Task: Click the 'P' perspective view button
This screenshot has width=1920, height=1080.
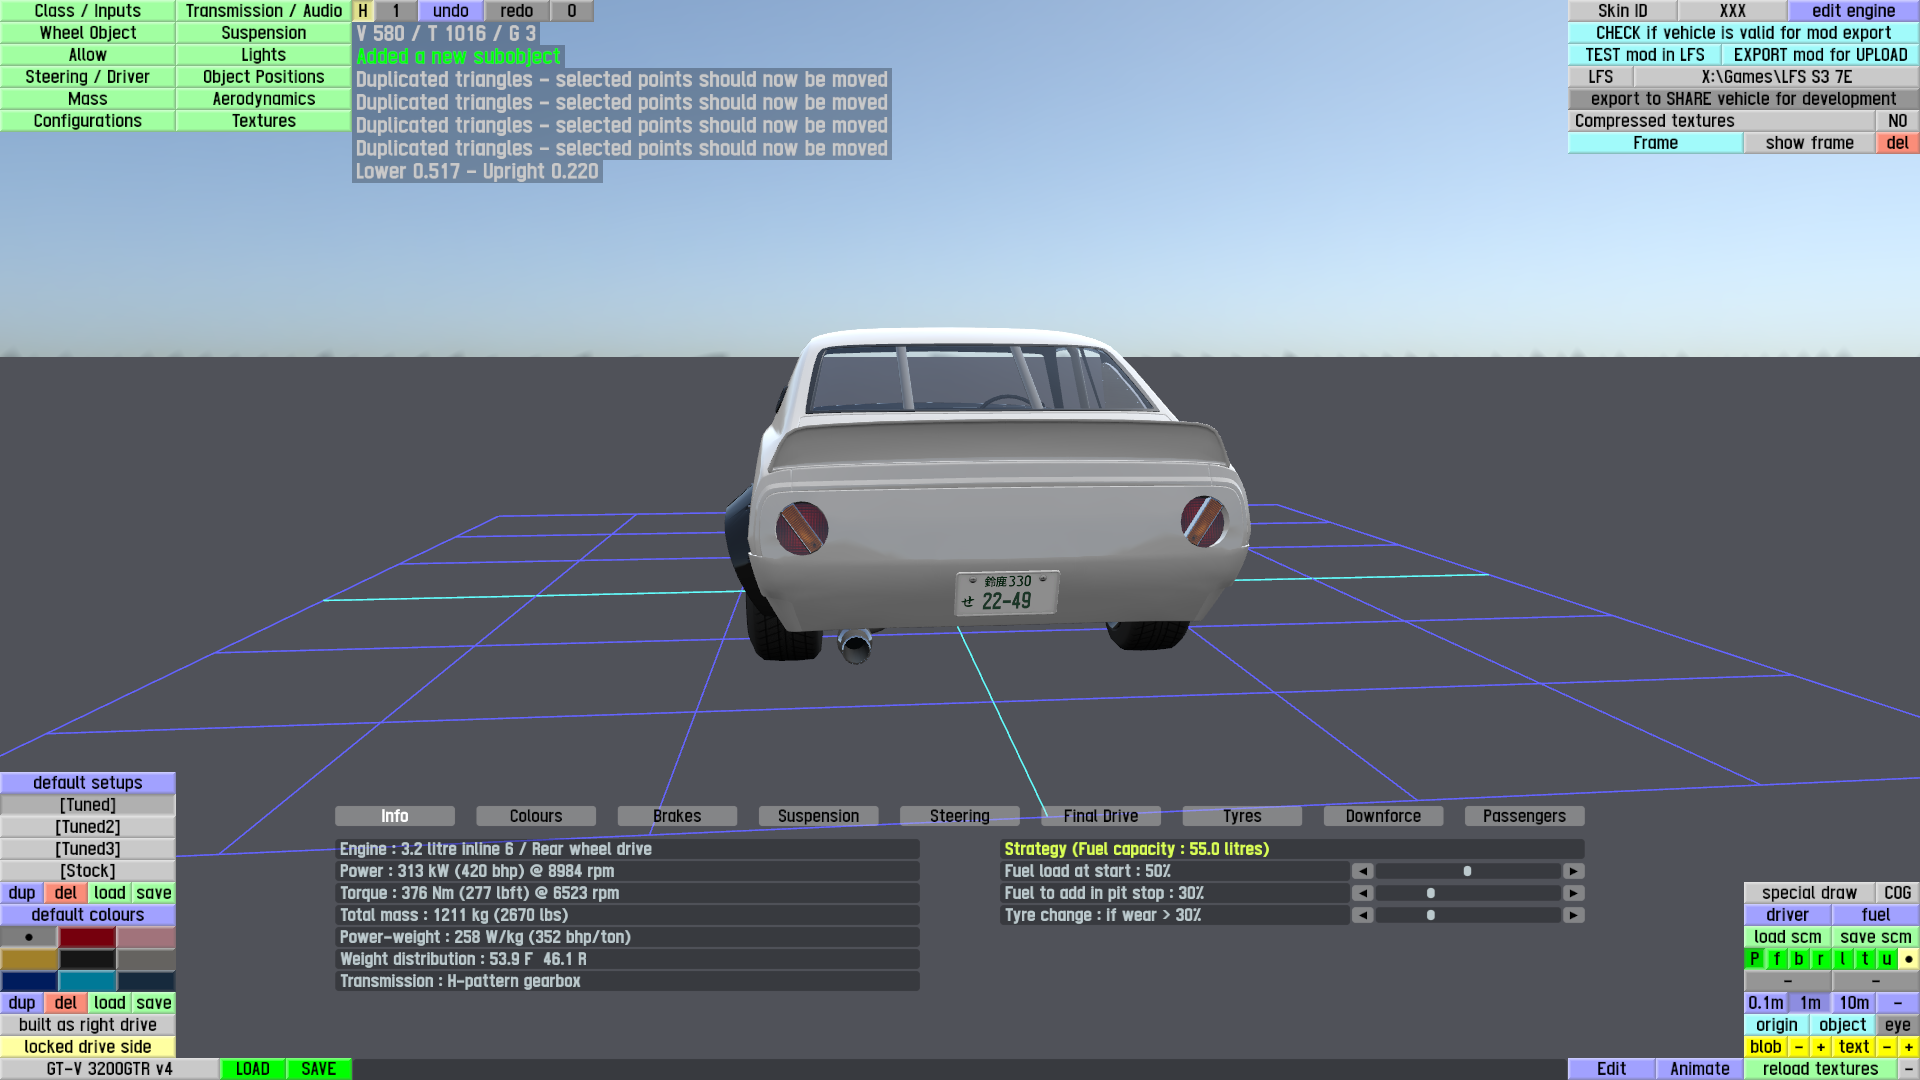Action: [x=1754, y=959]
